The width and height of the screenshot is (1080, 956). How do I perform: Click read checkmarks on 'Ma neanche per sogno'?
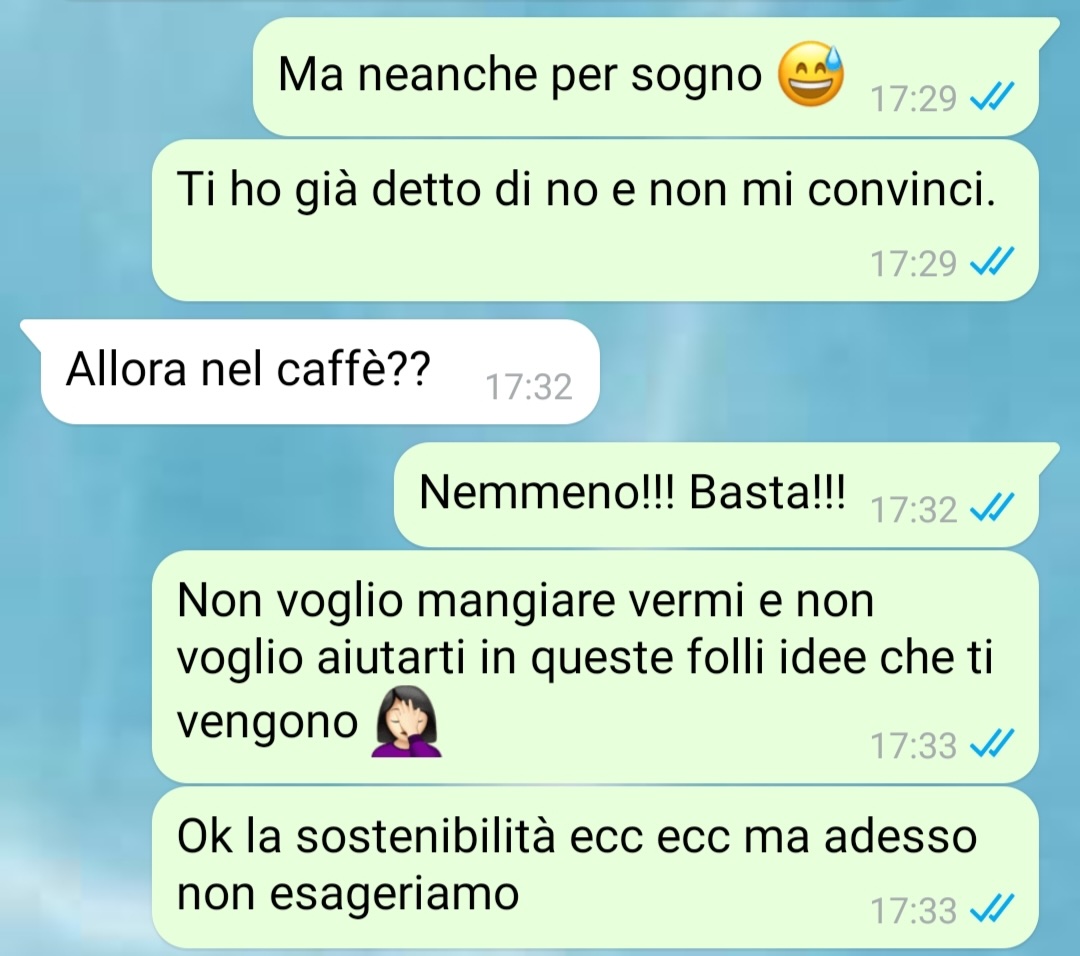(x=991, y=96)
